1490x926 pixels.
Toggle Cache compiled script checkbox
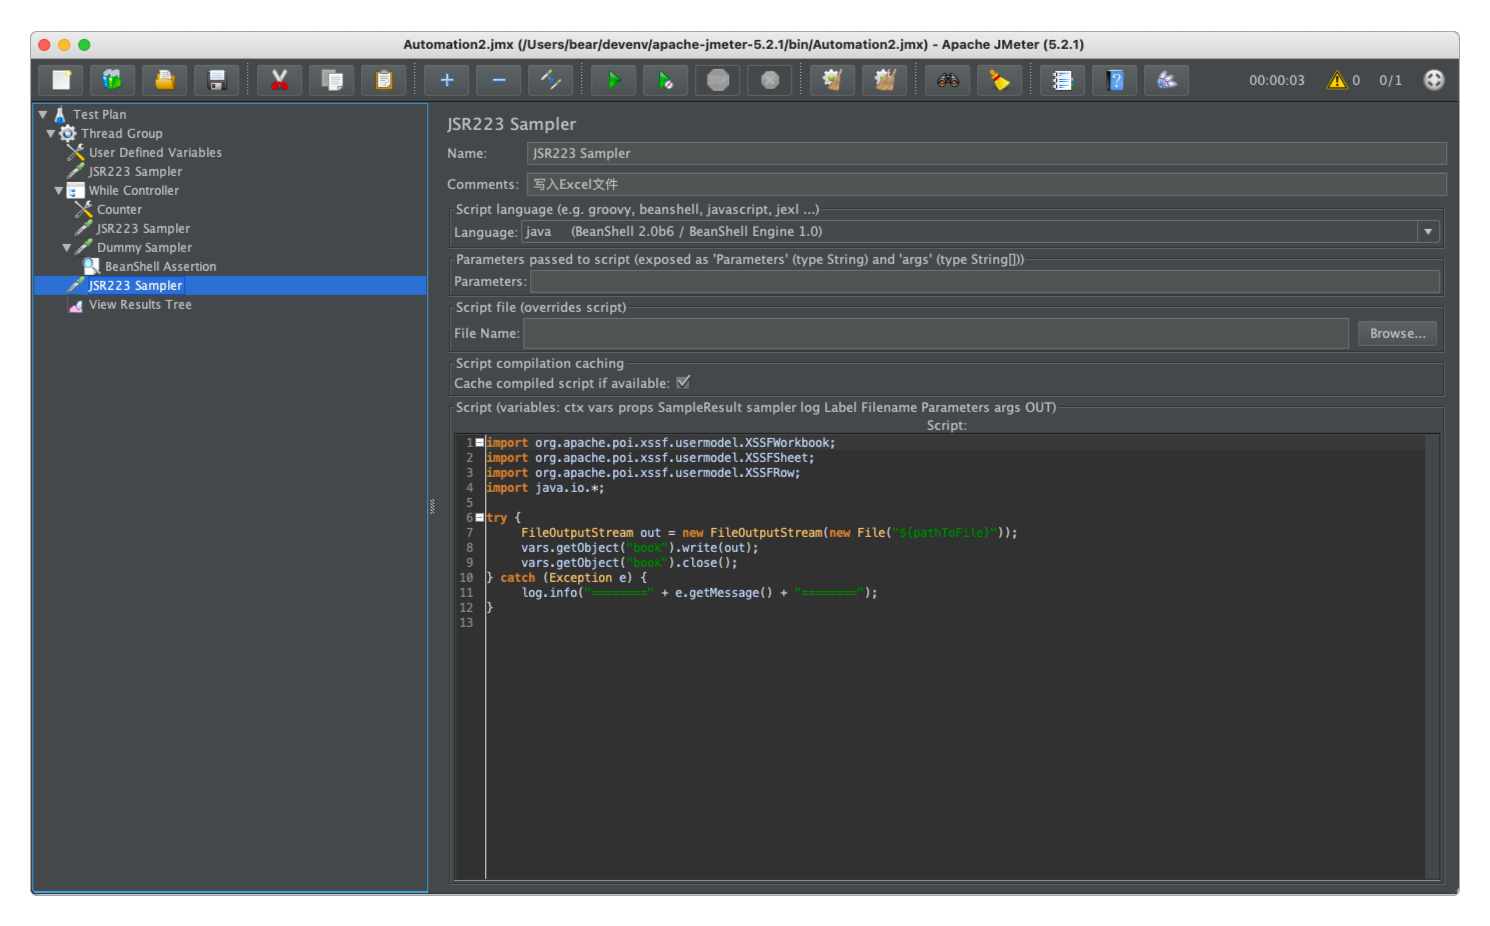[683, 383]
